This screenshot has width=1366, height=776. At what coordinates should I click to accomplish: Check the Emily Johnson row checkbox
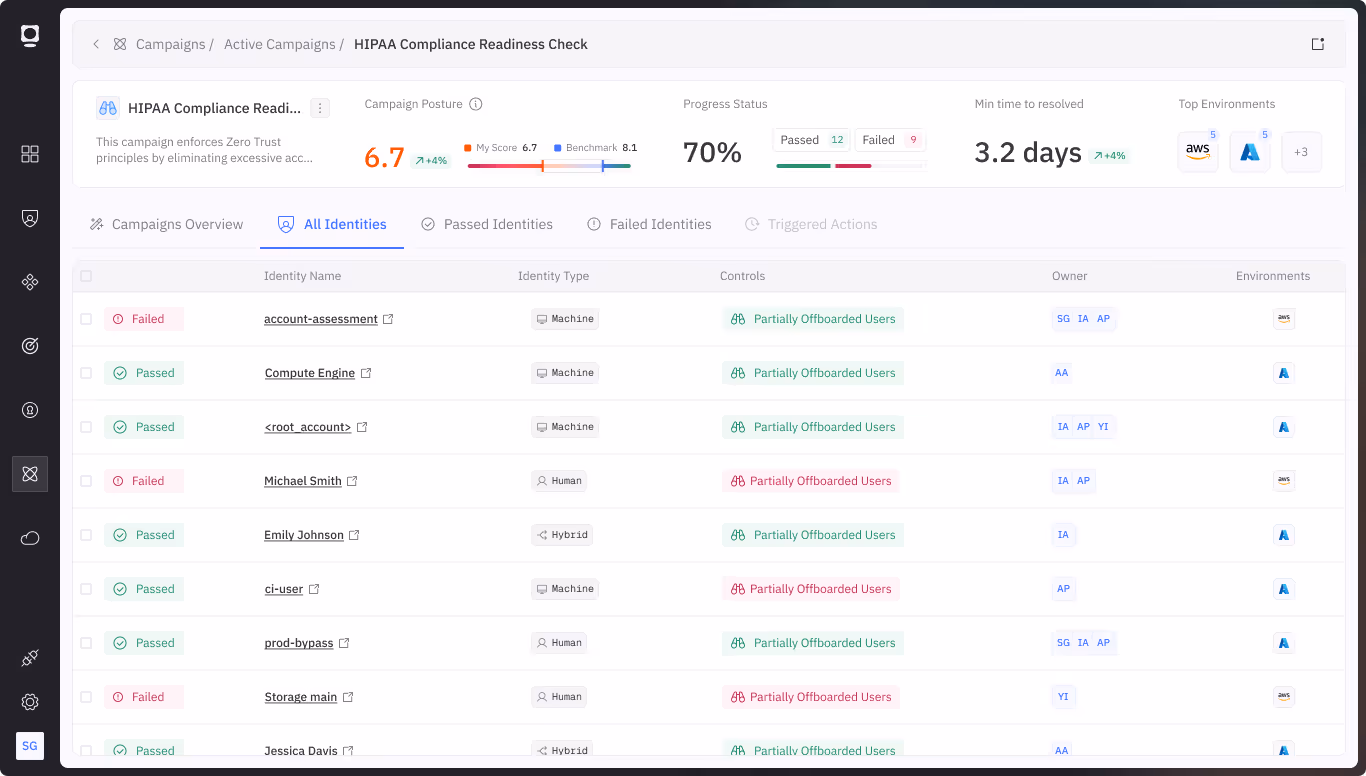pyautogui.click(x=86, y=535)
